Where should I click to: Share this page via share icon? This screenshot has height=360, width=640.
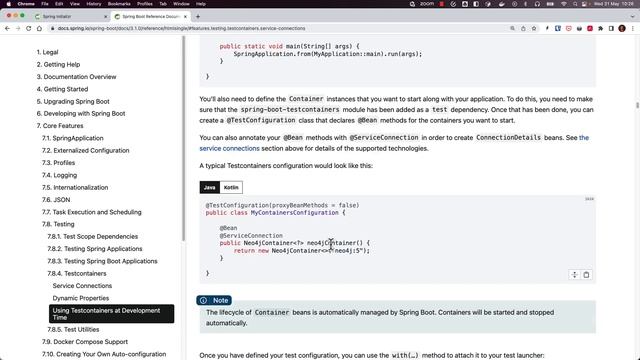coord(523,29)
